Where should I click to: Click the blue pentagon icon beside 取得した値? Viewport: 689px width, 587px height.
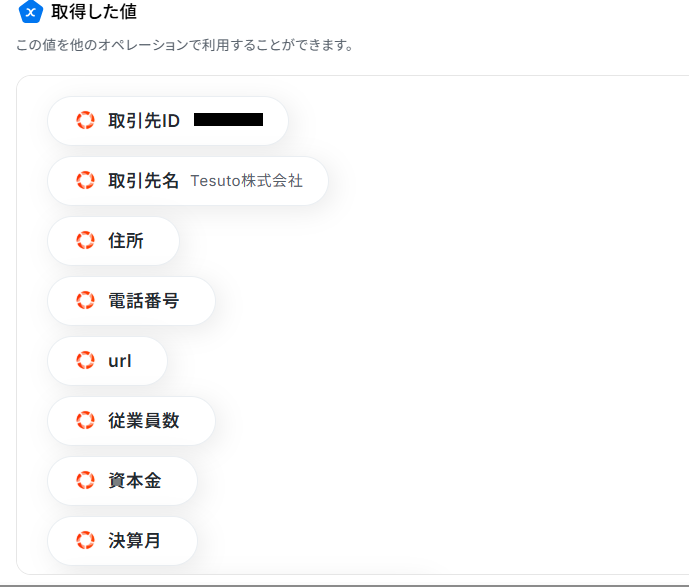(x=31, y=12)
